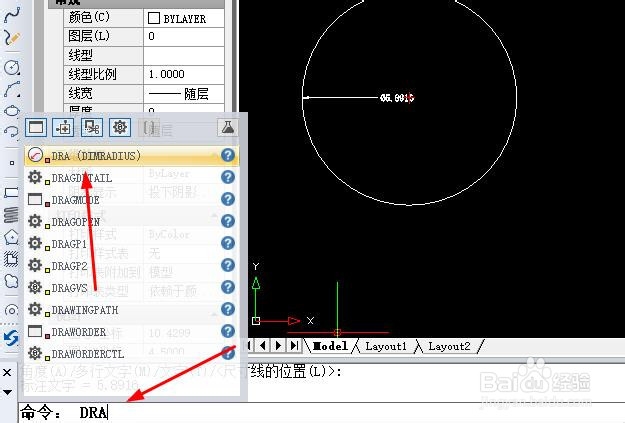Viewport: 625px width, 423px height.
Task: Open the 颜色(C) BYLAYER color field
Action: 184,18
